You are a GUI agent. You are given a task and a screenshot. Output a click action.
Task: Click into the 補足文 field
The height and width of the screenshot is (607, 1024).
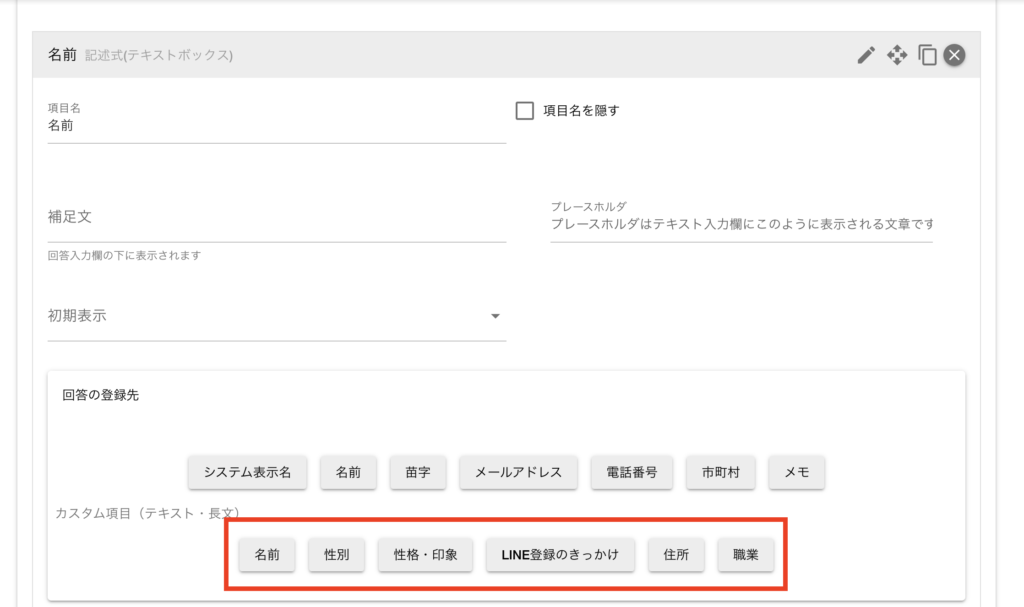click(x=276, y=217)
